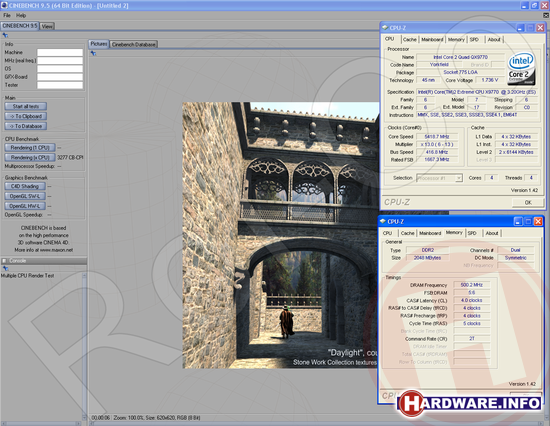Open the Help menu
550x426 pixels.
click(x=21, y=15)
